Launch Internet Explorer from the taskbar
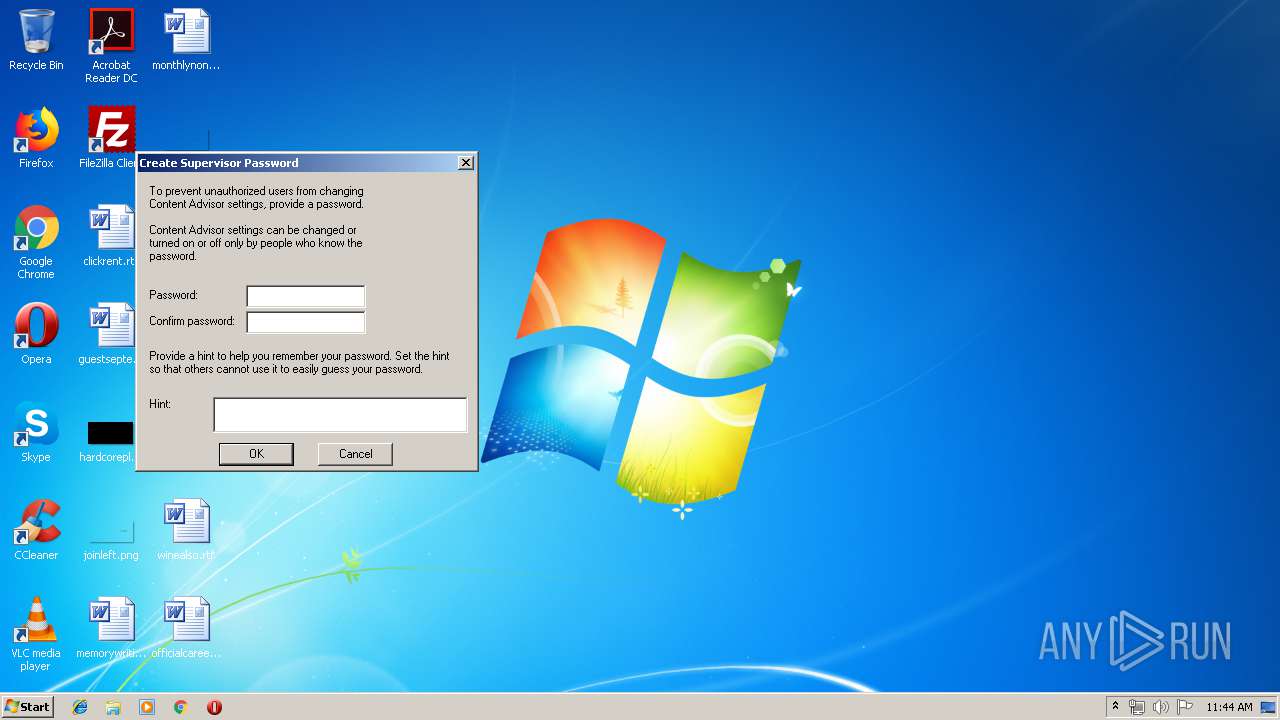 [x=80, y=707]
